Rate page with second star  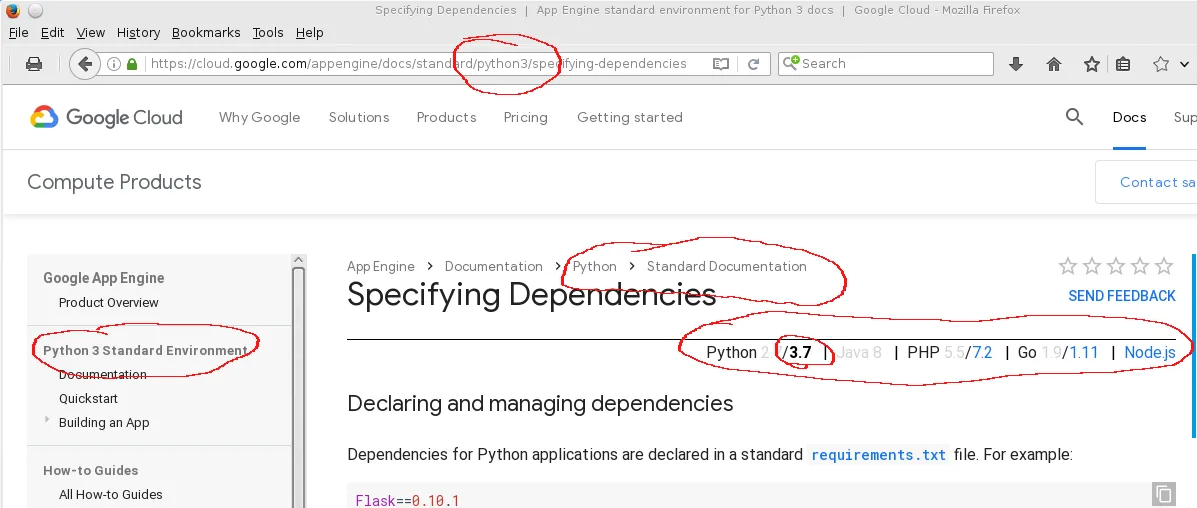1092,266
